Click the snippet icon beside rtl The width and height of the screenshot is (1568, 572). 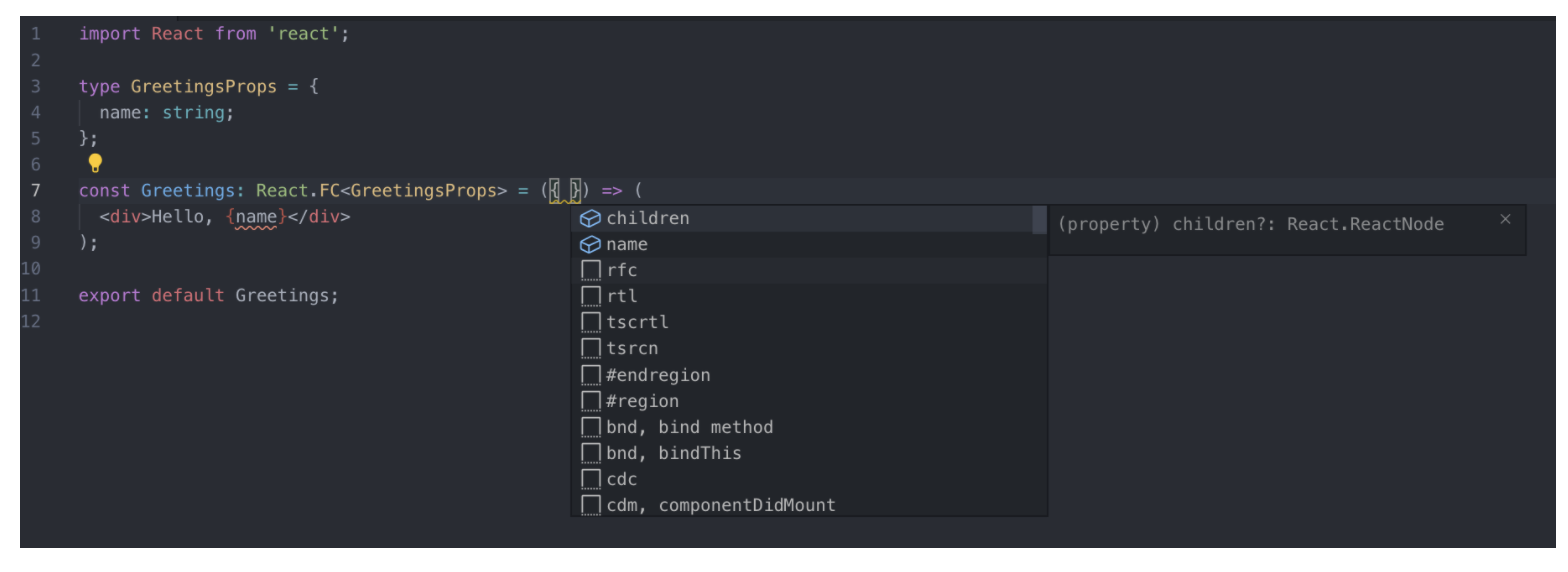coord(591,296)
